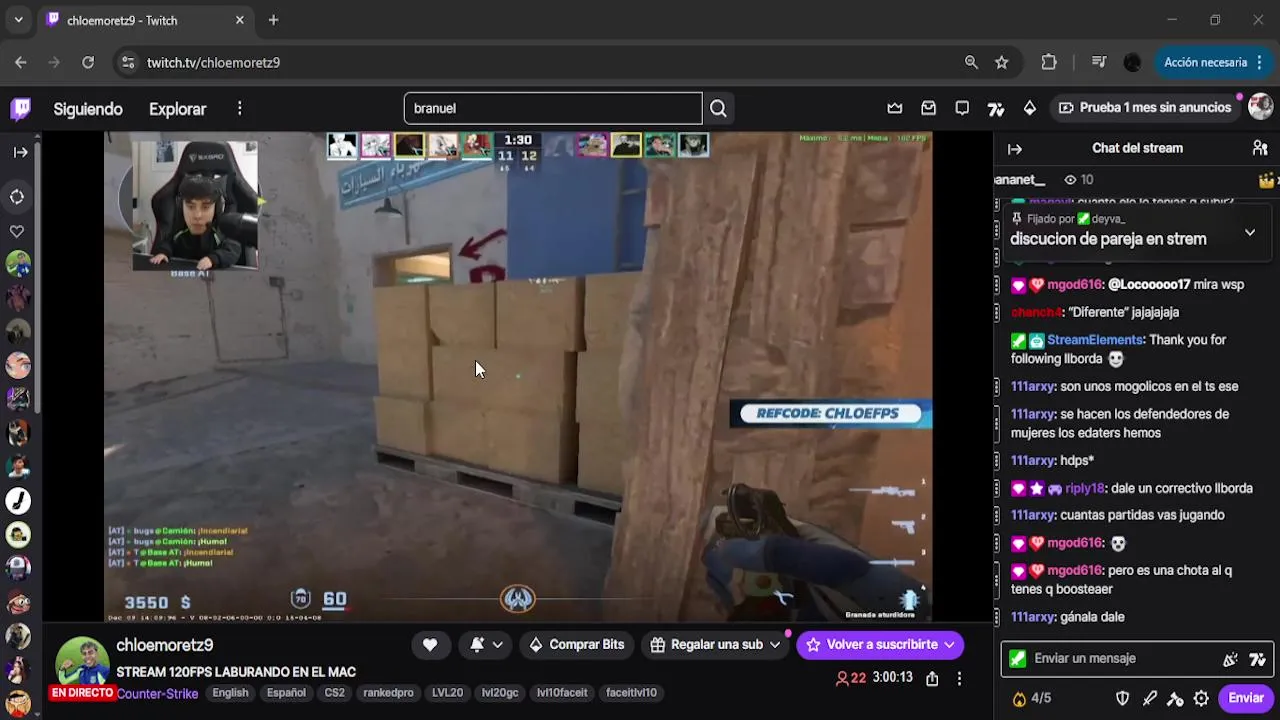Open Get Bits diamond icon in header
This screenshot has height=720, width=1280.
(x=1030, y=108)
